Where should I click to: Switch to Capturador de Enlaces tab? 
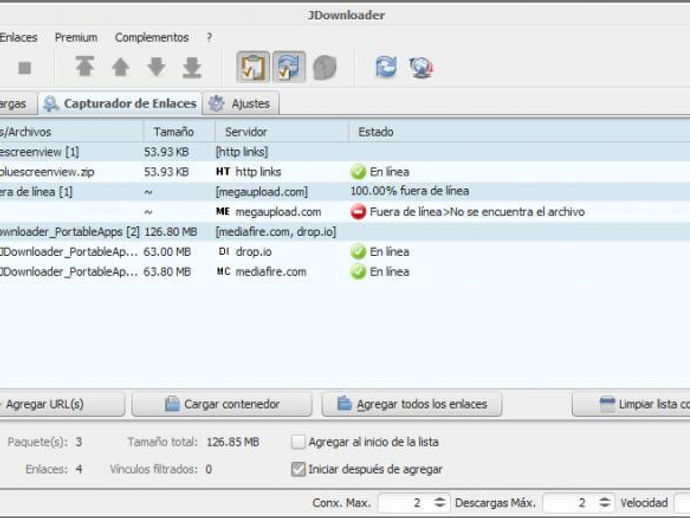[121, 103]
